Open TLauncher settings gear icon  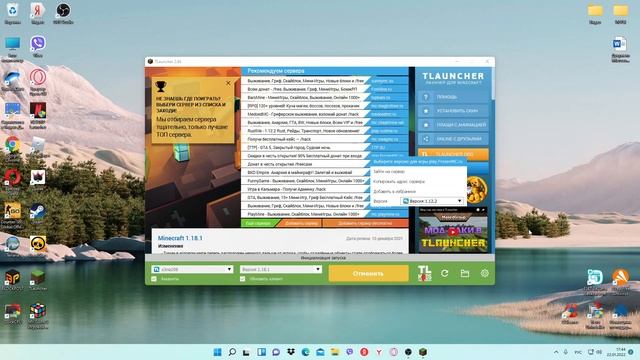click(x=484, y=273)
